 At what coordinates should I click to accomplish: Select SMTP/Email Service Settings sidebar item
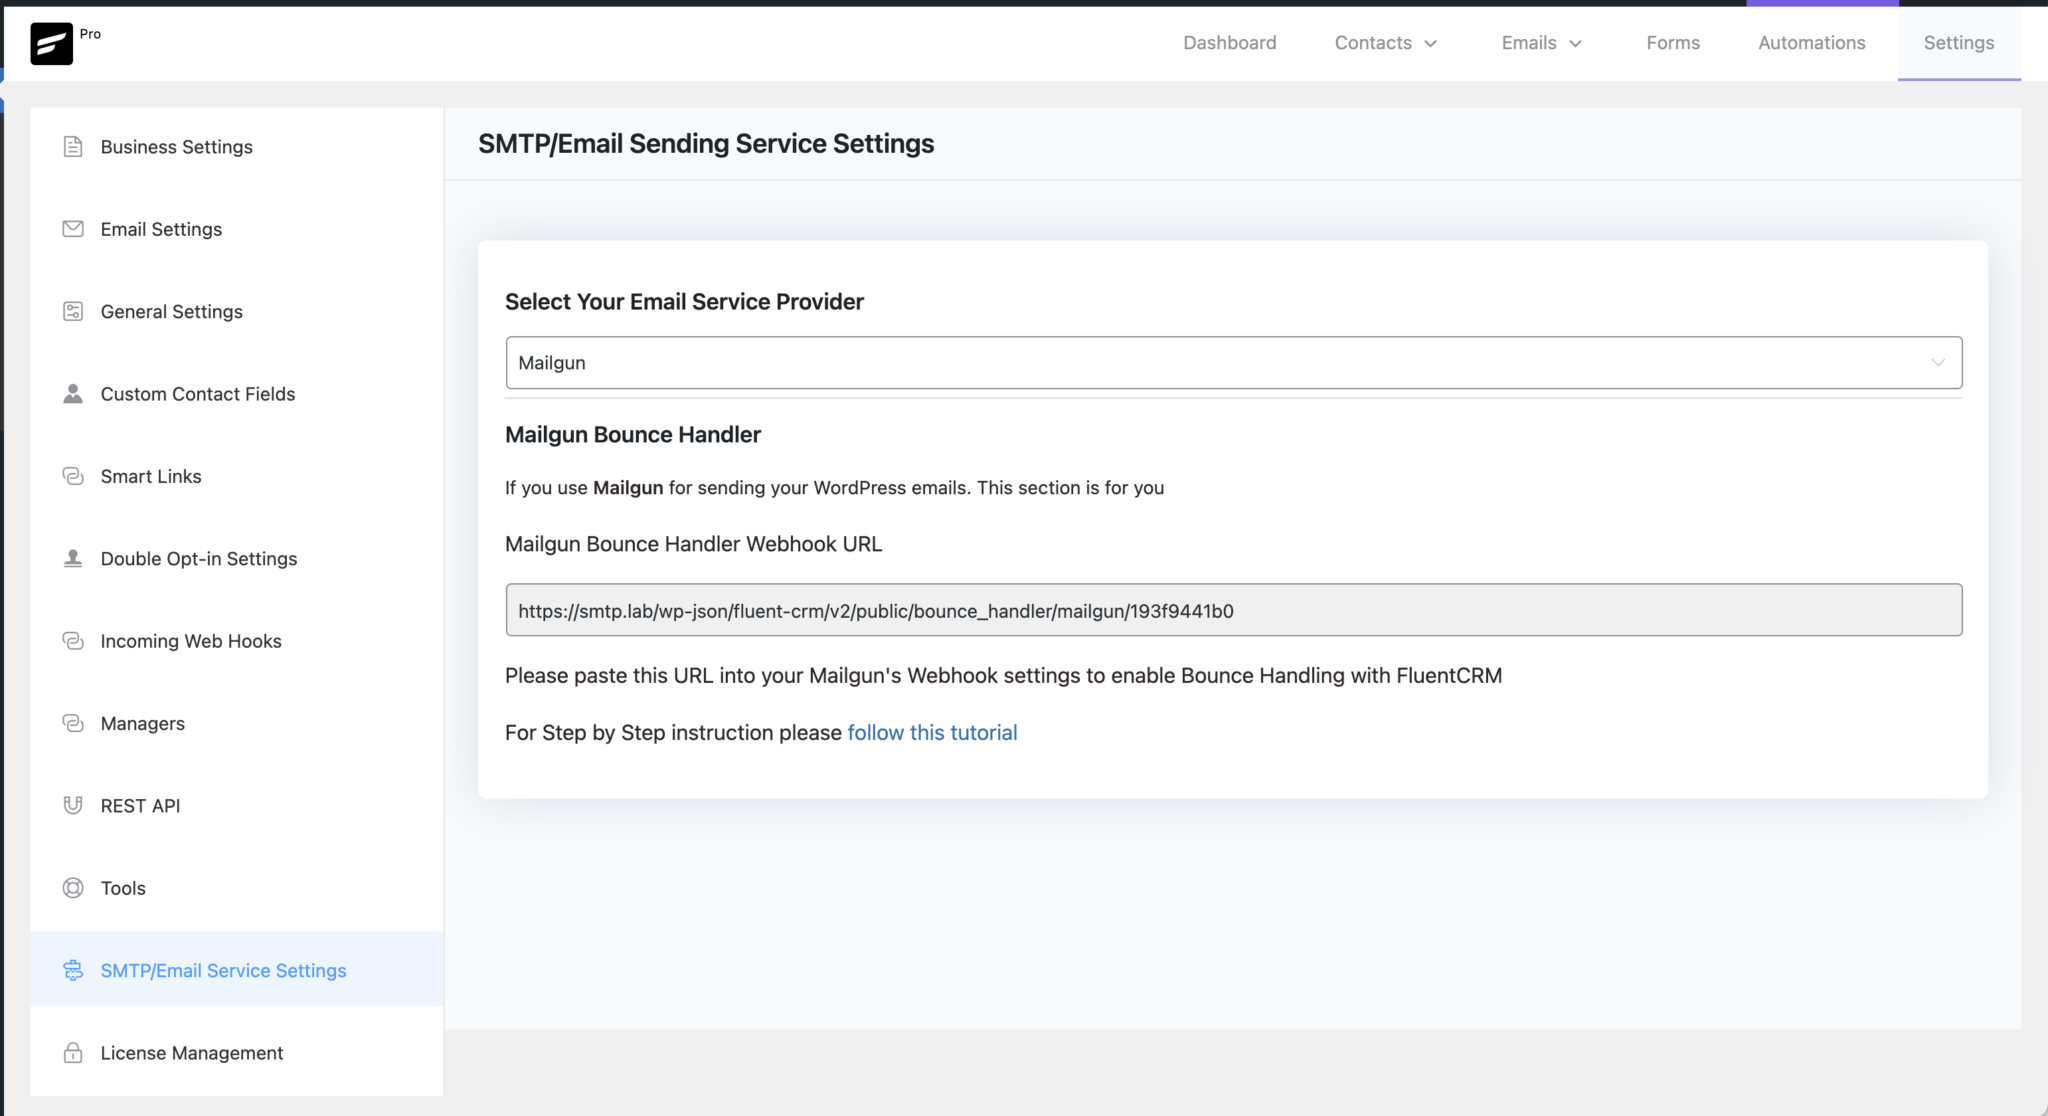(237, 970)
